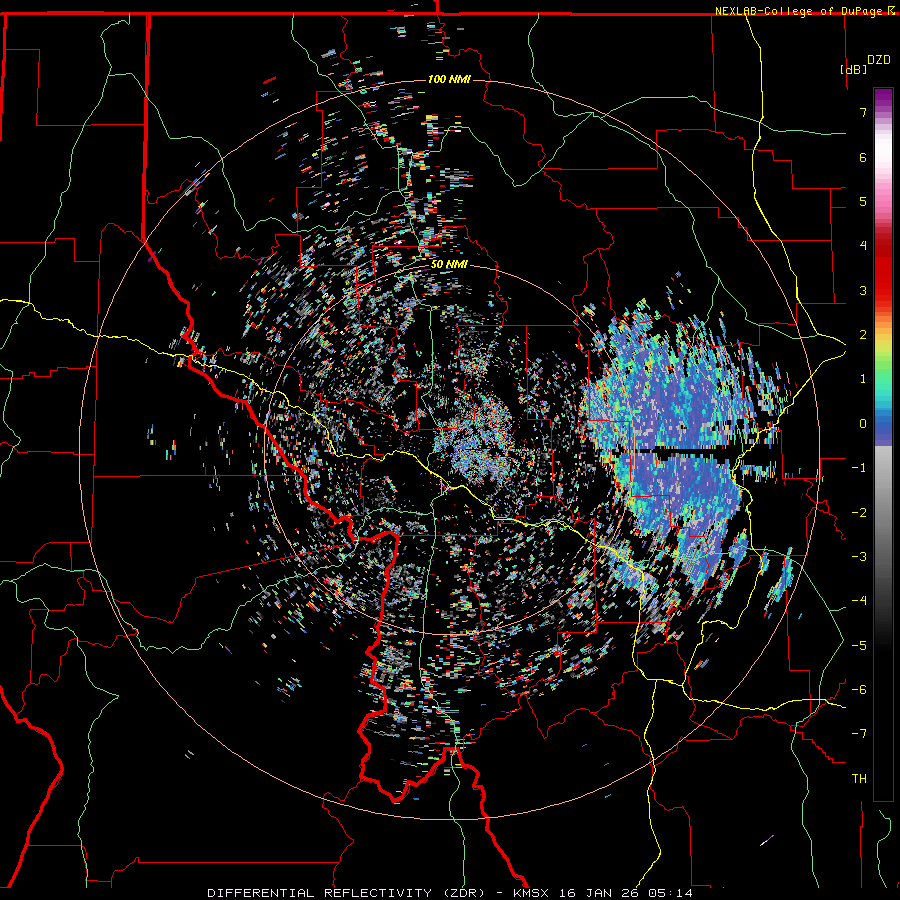This screenshot has height=900, width=900.
Task: Click the -3 value on color scale
Action: (859, 557)
